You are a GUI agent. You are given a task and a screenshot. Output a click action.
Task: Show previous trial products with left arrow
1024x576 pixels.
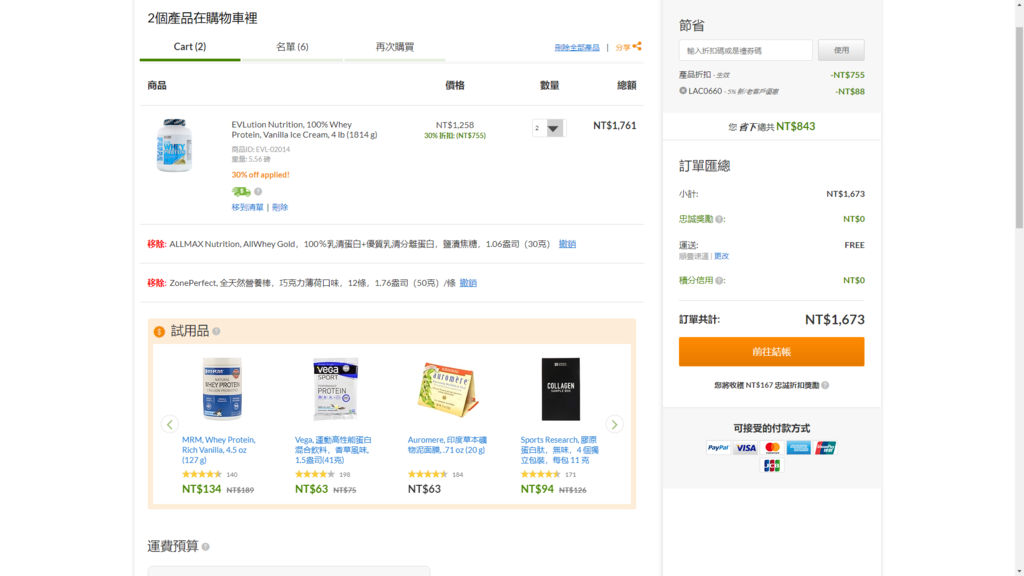click(170, 424)
